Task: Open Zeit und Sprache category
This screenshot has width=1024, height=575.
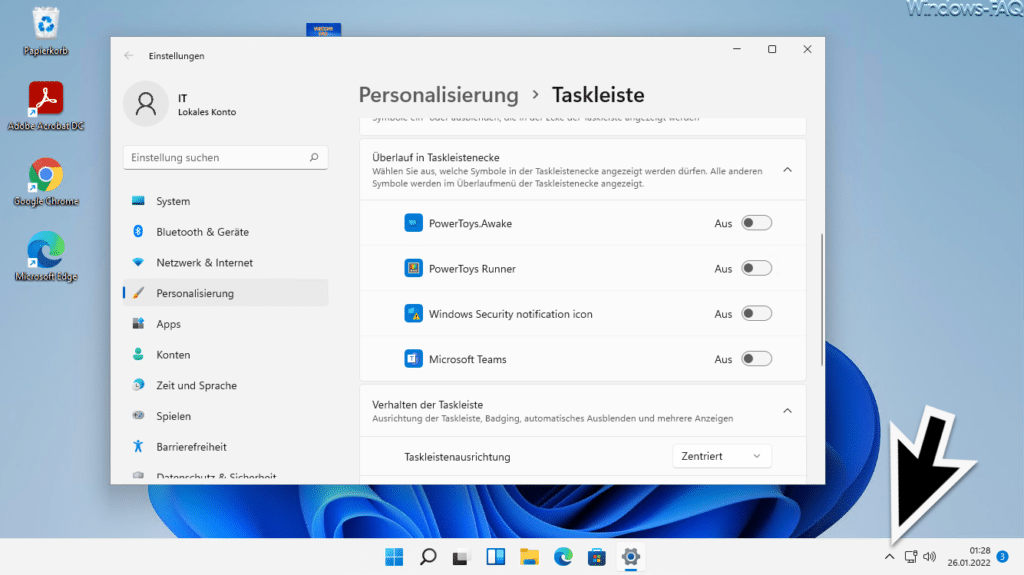Action: [225, 386]
